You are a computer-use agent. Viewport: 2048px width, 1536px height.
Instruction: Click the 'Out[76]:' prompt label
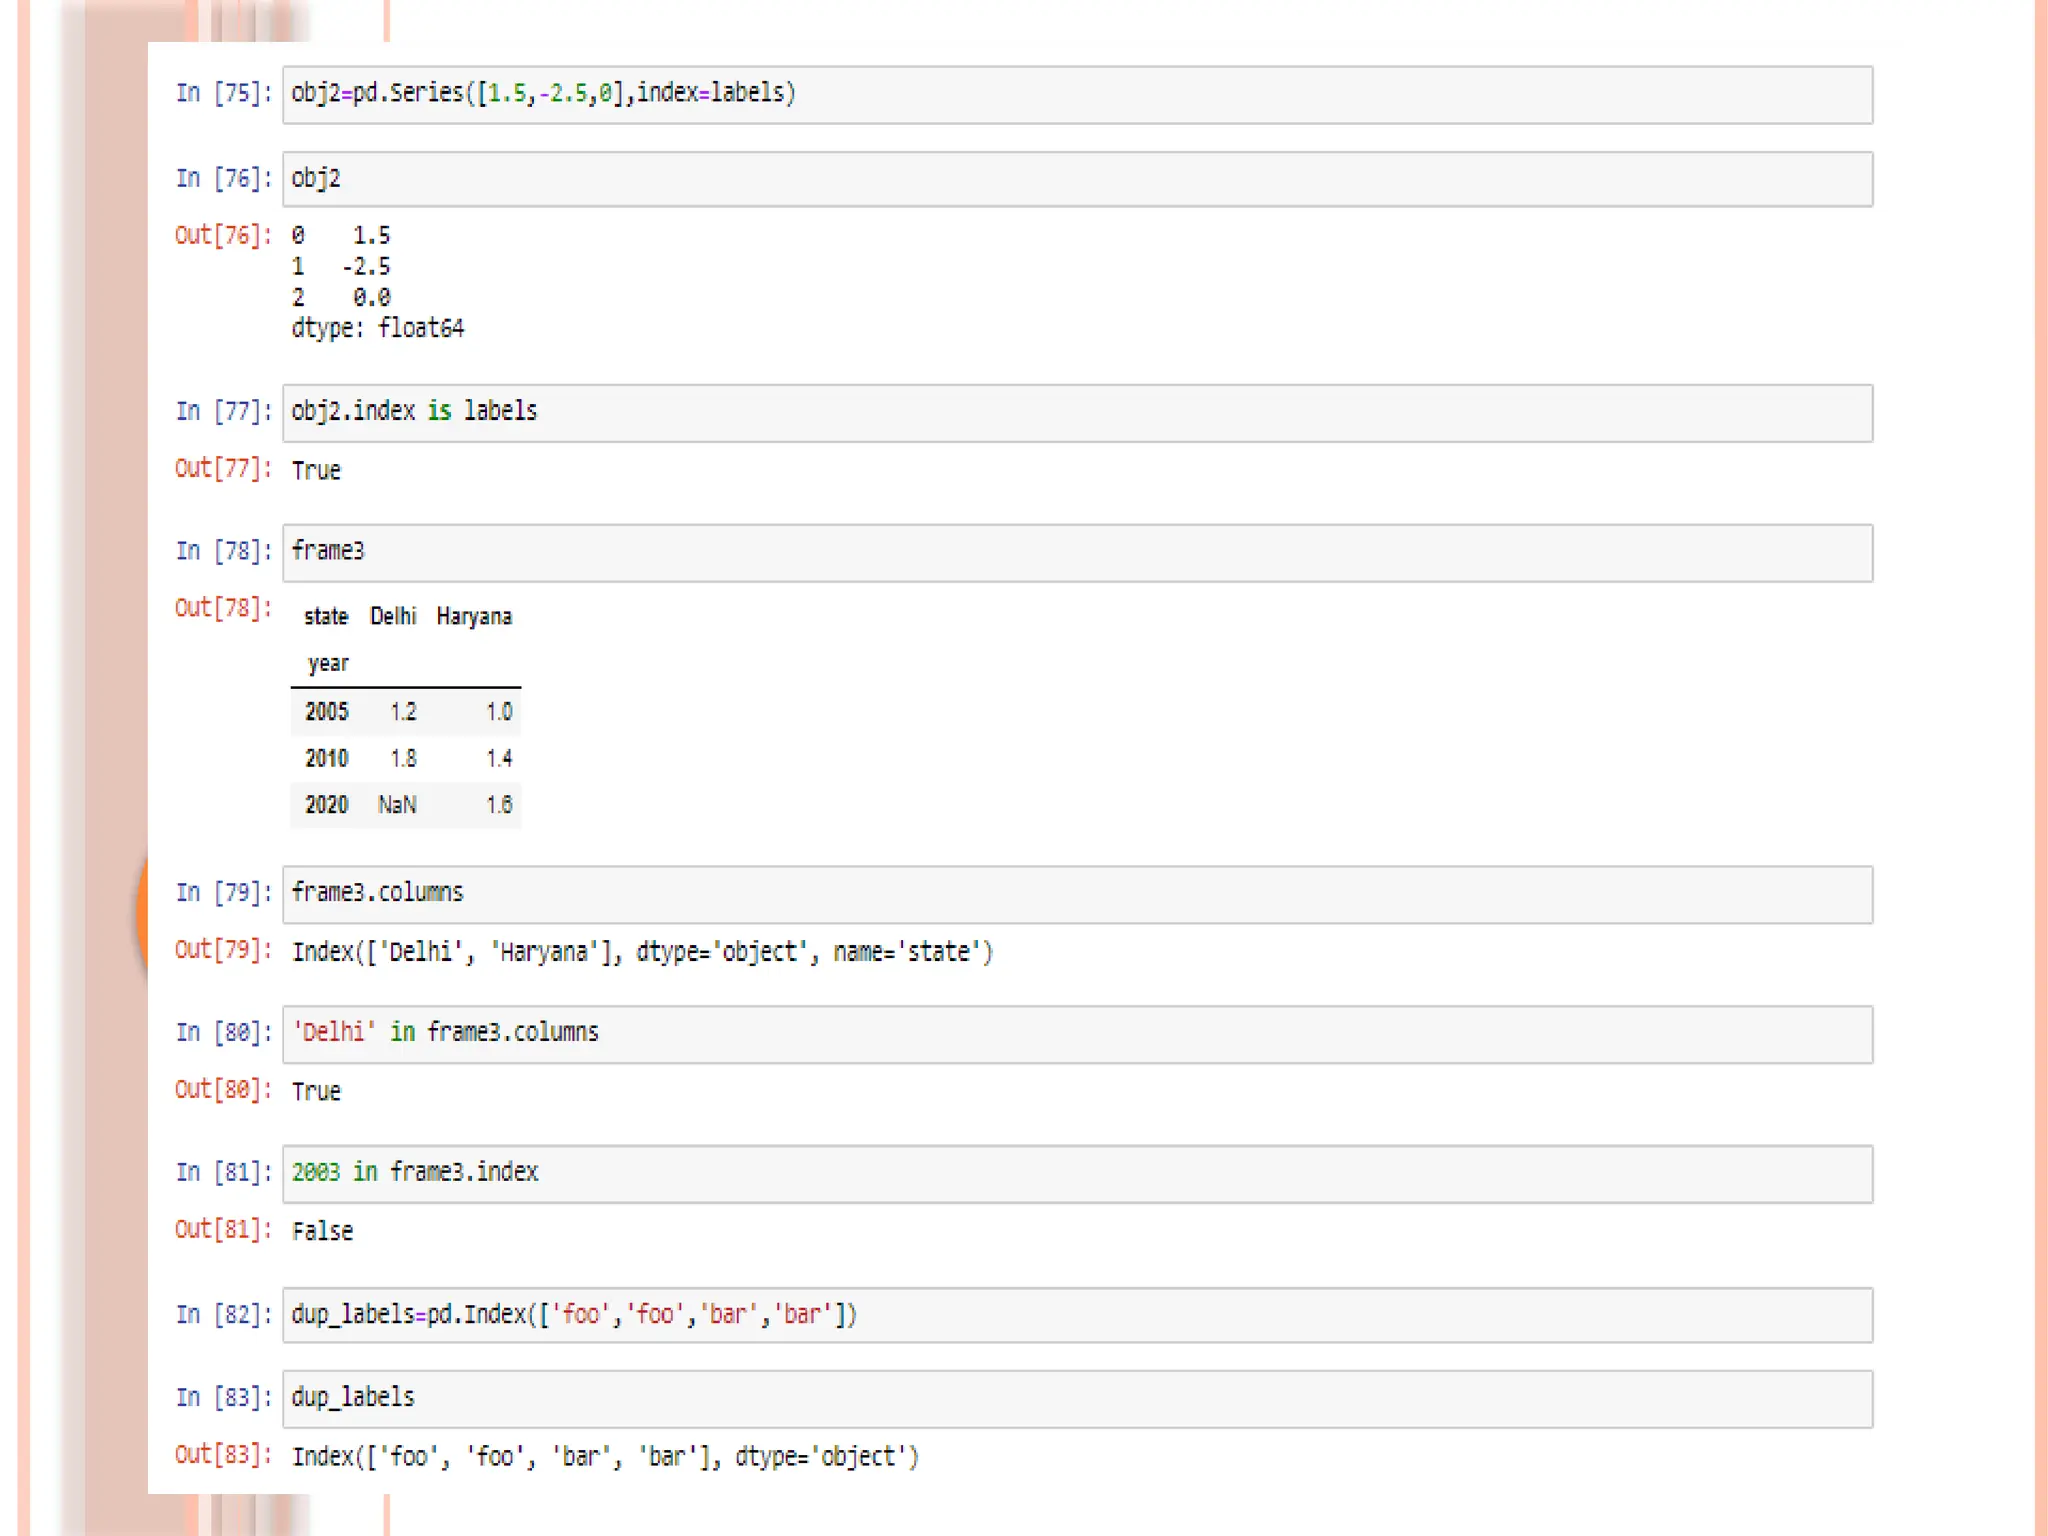[x=224, y=235]
